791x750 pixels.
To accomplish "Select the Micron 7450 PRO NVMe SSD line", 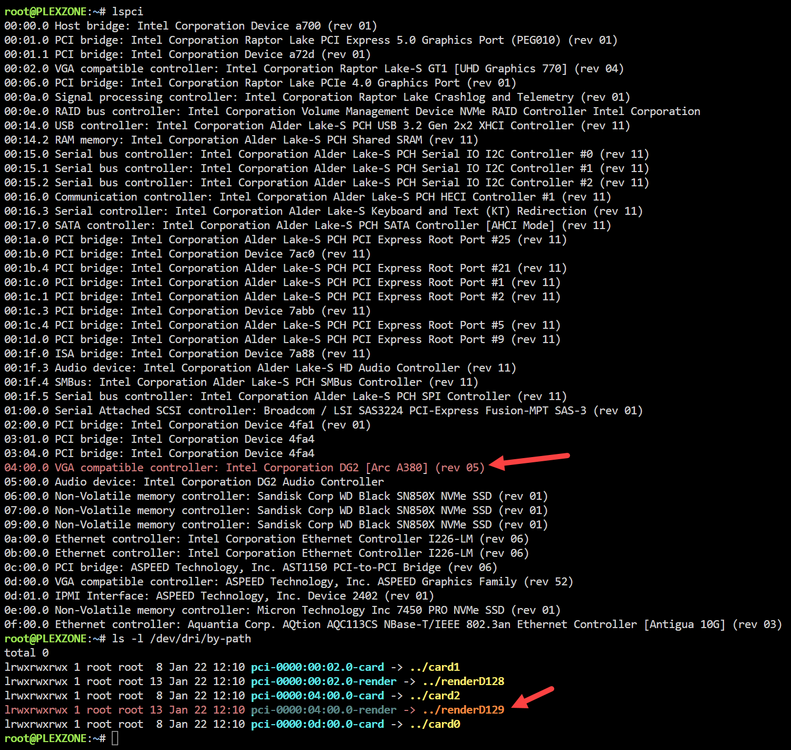I will tap(282, 610).
